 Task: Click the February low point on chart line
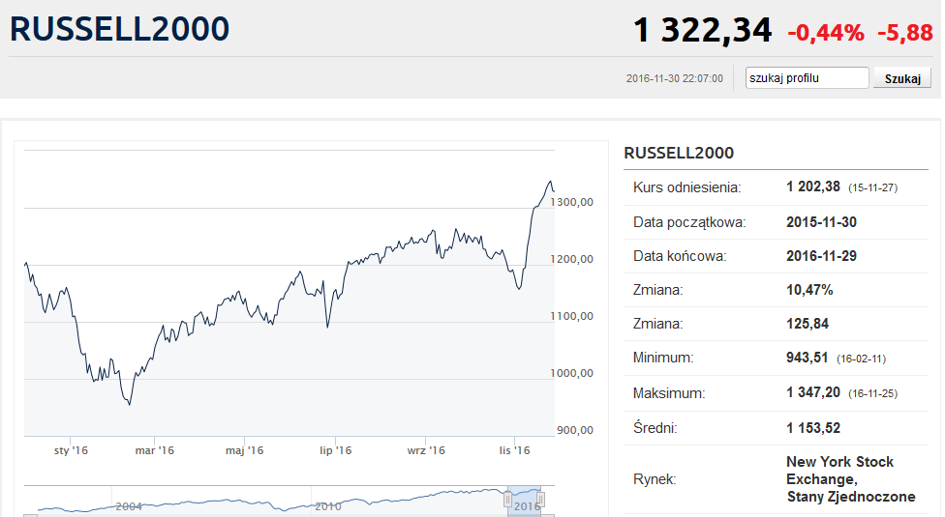[x=130, y=404]
